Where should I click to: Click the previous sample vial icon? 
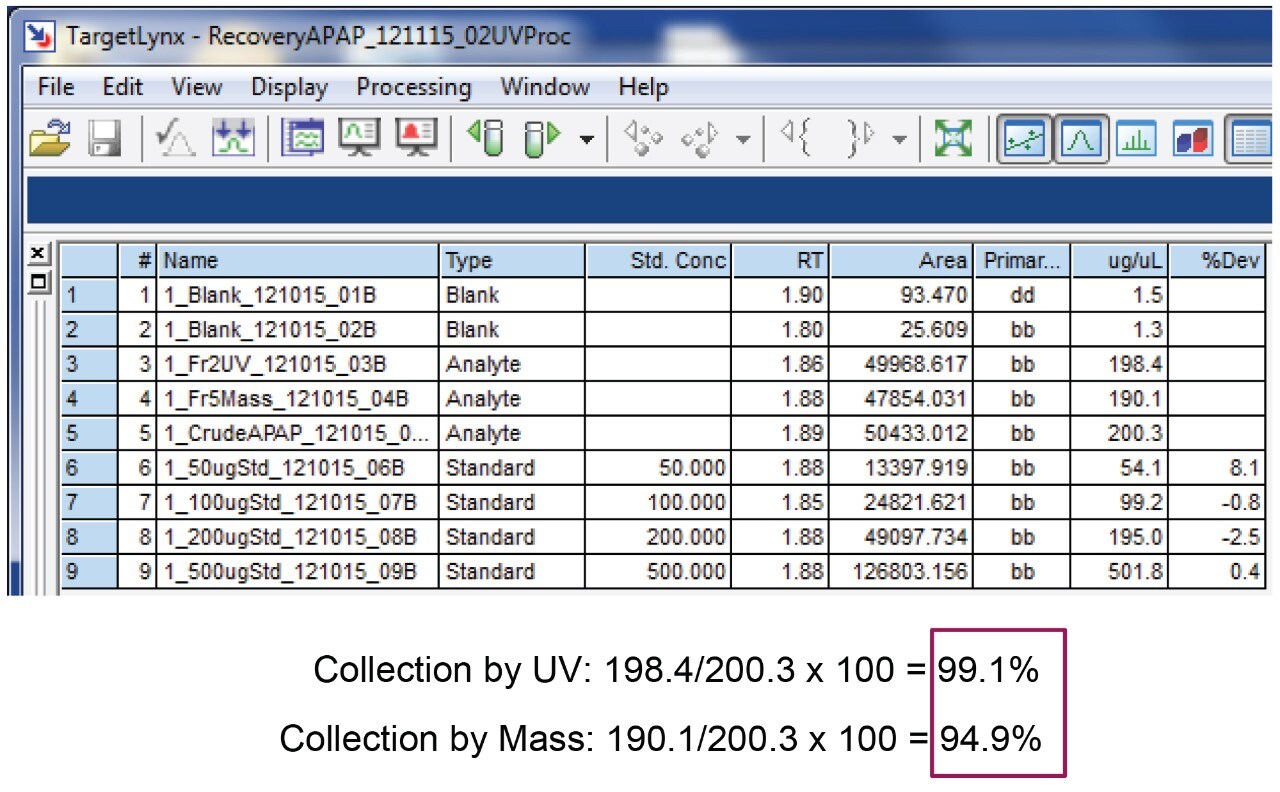483,138
